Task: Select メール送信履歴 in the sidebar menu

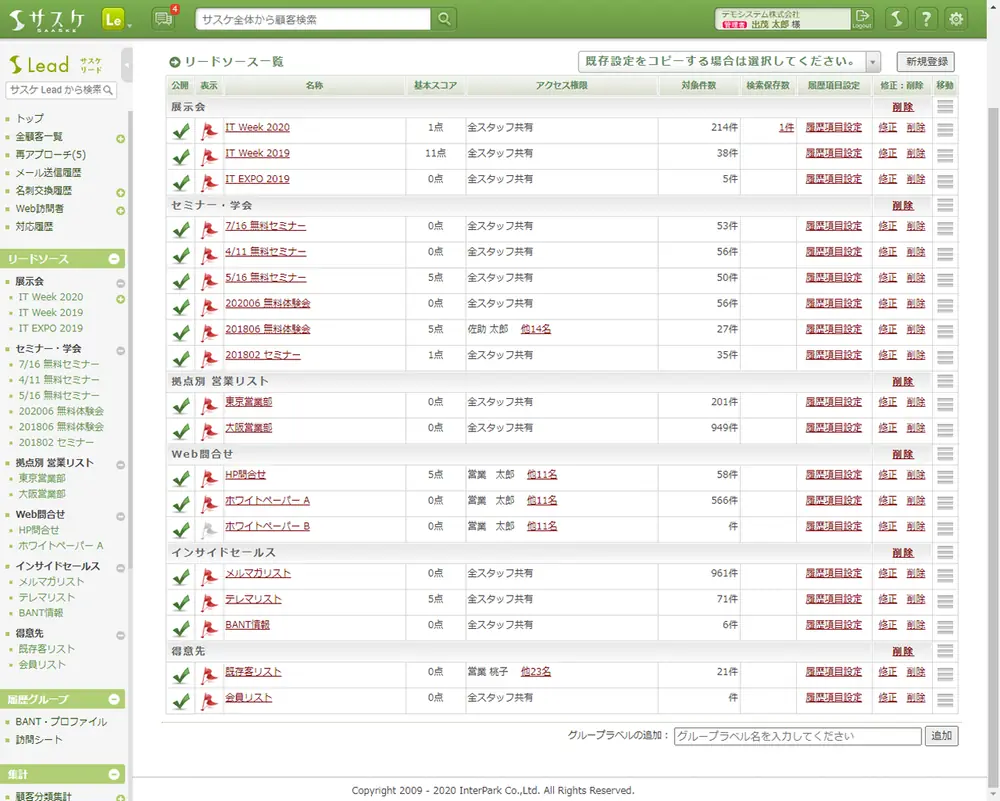Action: click(x=49, y=173)
